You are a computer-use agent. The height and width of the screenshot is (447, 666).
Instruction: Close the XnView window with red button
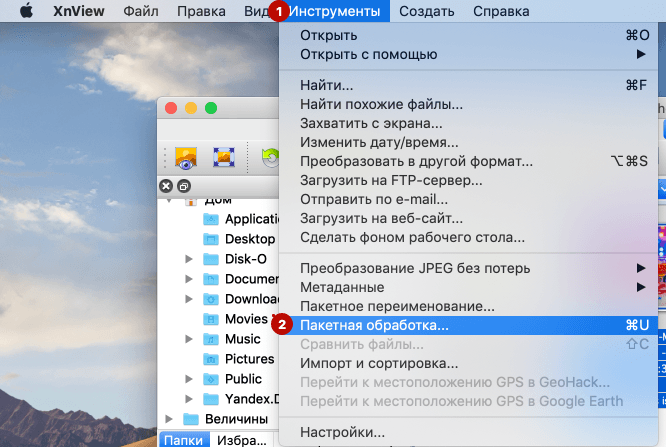[171, 108]
